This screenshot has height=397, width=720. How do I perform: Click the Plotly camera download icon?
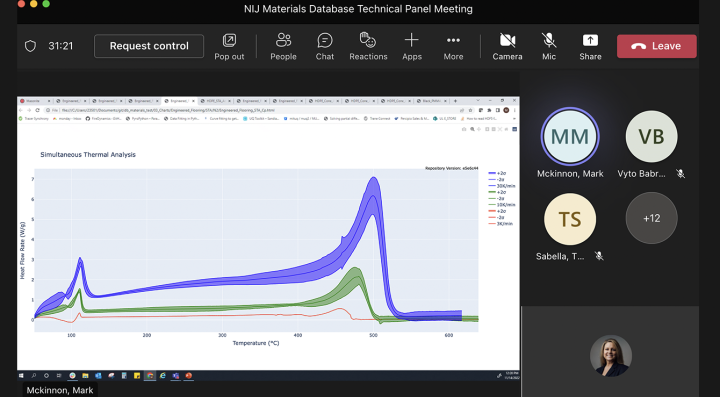(464, 129)
